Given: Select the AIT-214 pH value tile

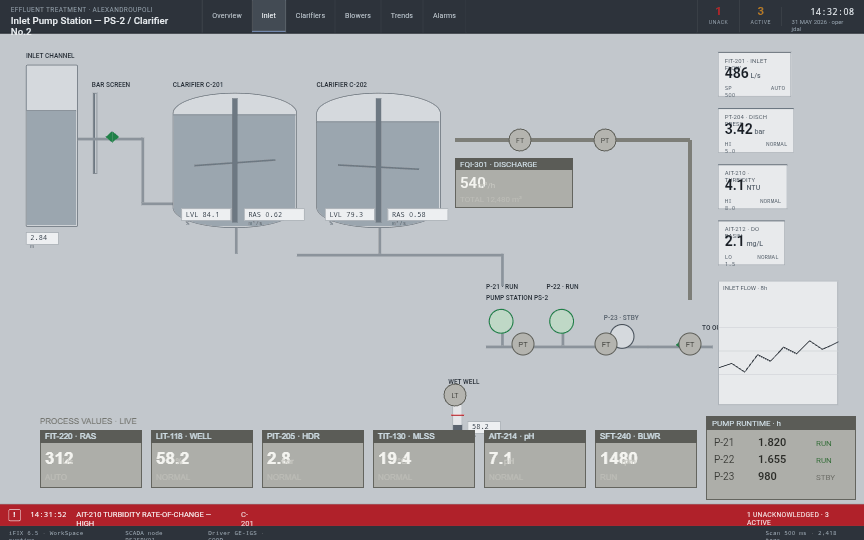Looking at the screenshot, I should click(535, 459).
